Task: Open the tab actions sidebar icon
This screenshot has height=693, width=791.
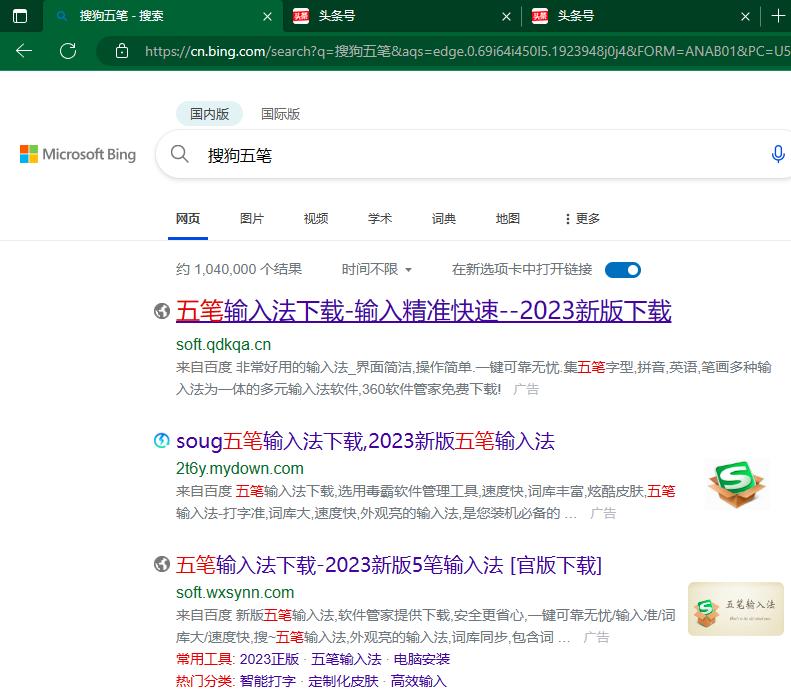Action: tap(20, 16)
